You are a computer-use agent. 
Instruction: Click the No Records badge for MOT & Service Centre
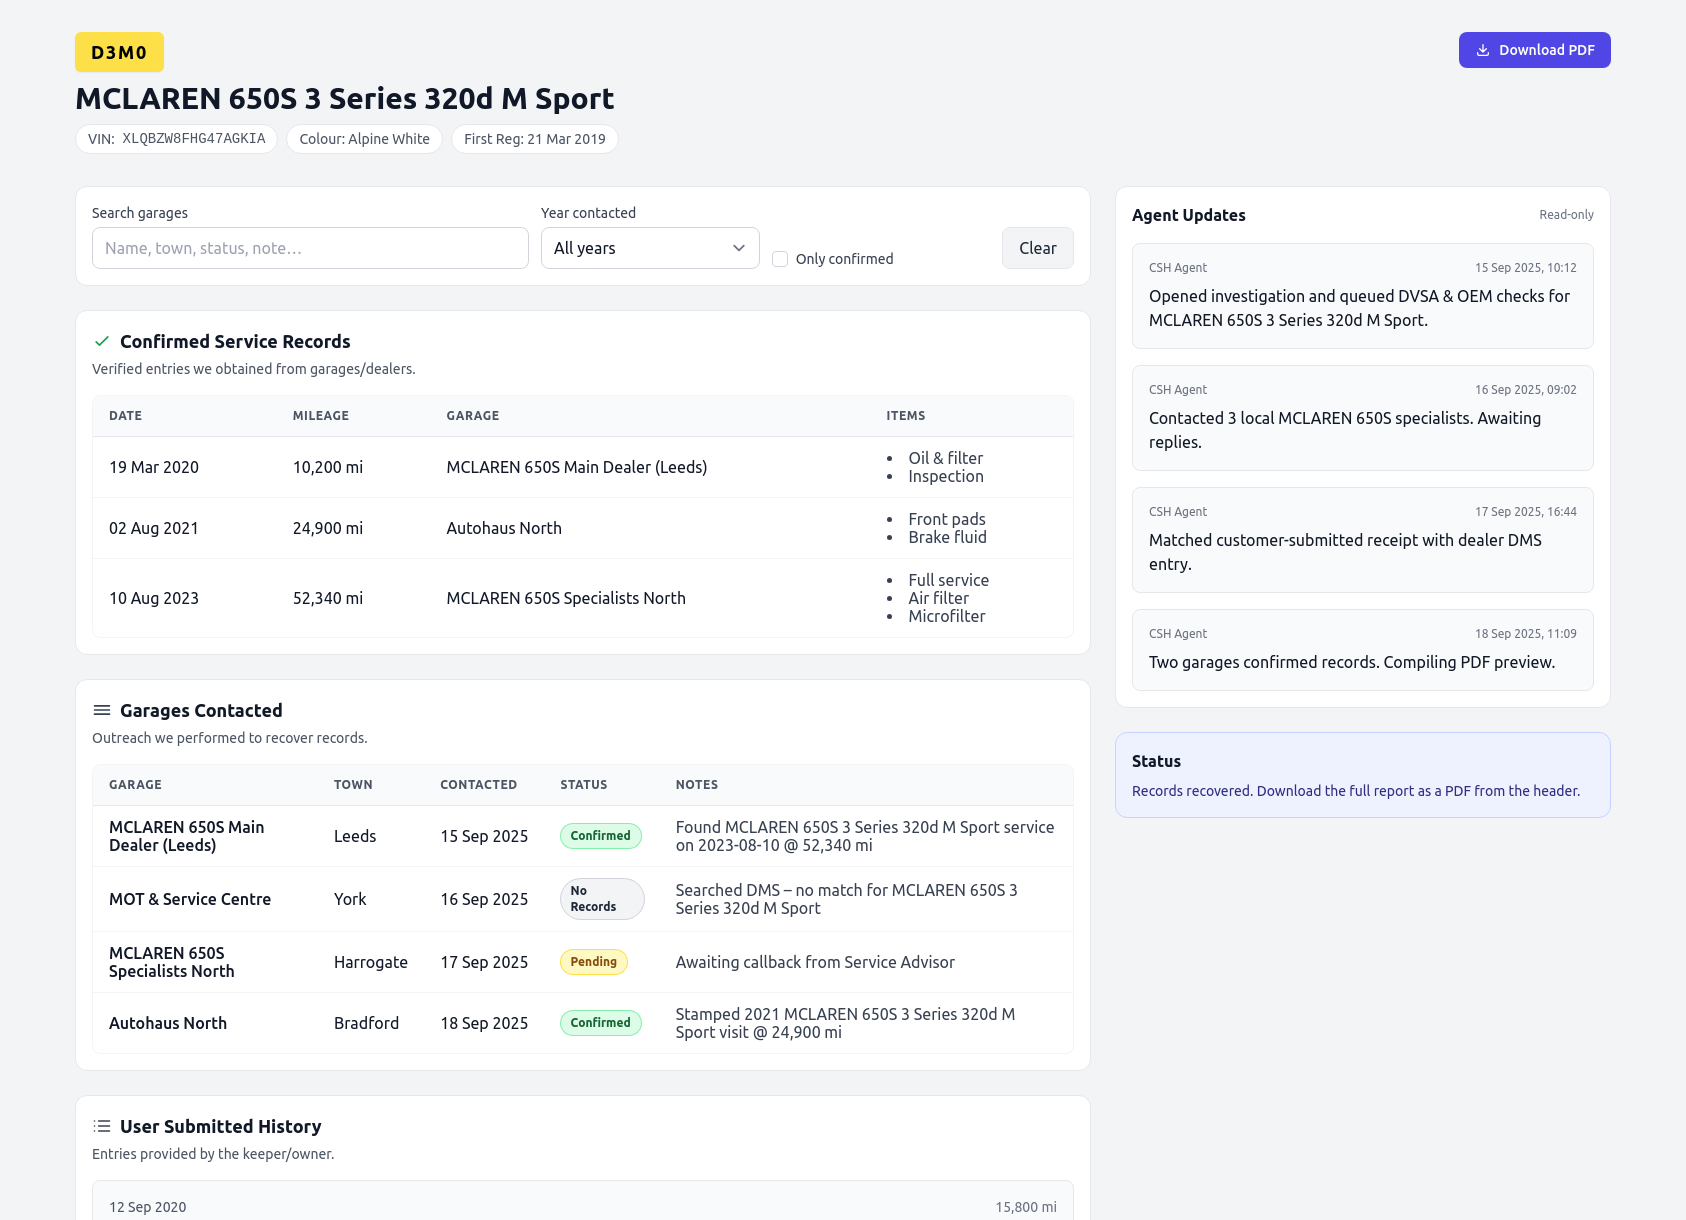click(x=601, y=898)
